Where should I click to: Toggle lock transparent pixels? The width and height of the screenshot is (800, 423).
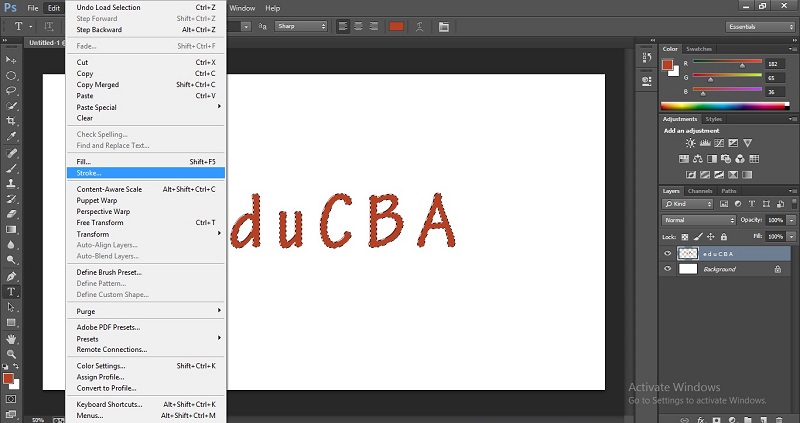[685, 237]
